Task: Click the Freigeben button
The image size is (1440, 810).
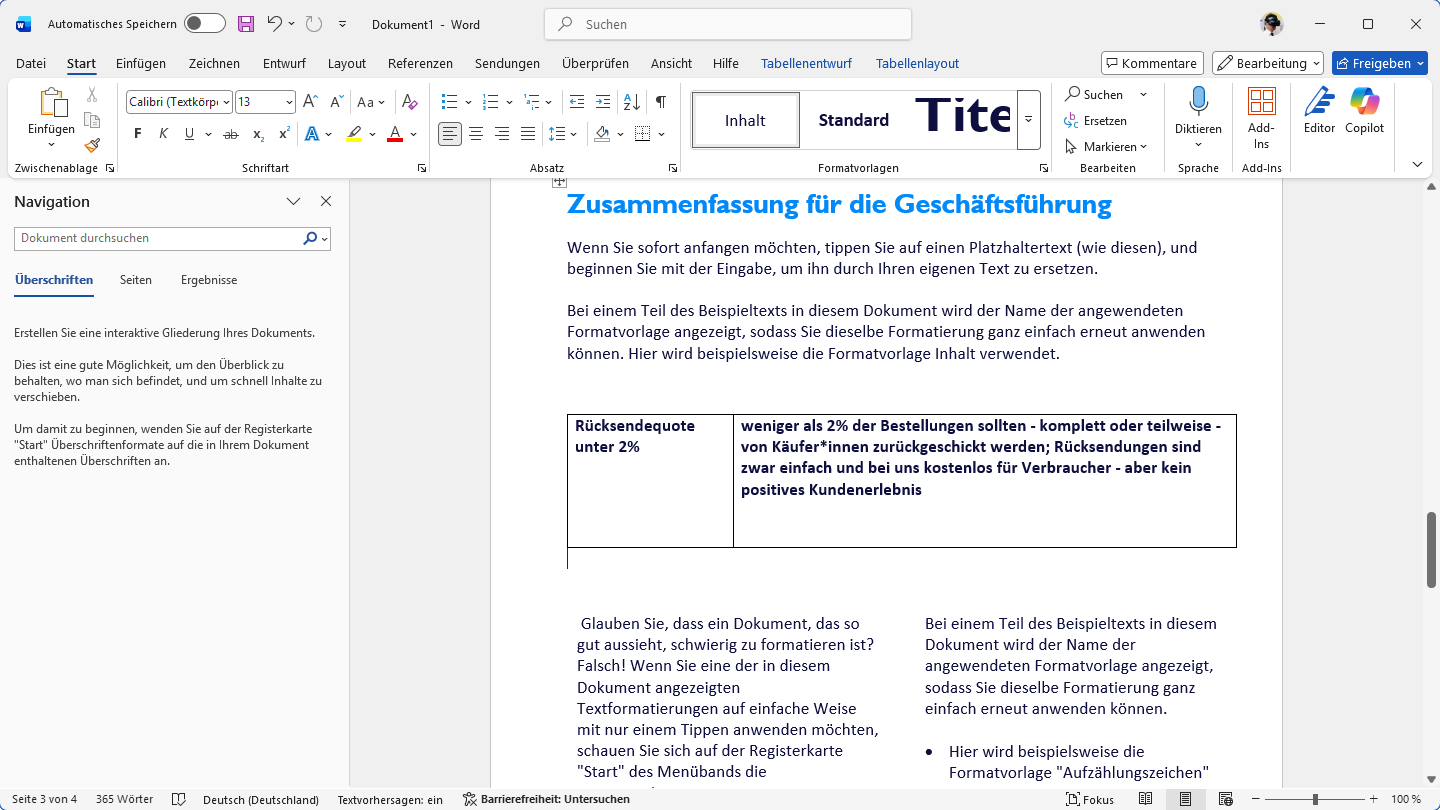Action: [x=1379, y=63]
